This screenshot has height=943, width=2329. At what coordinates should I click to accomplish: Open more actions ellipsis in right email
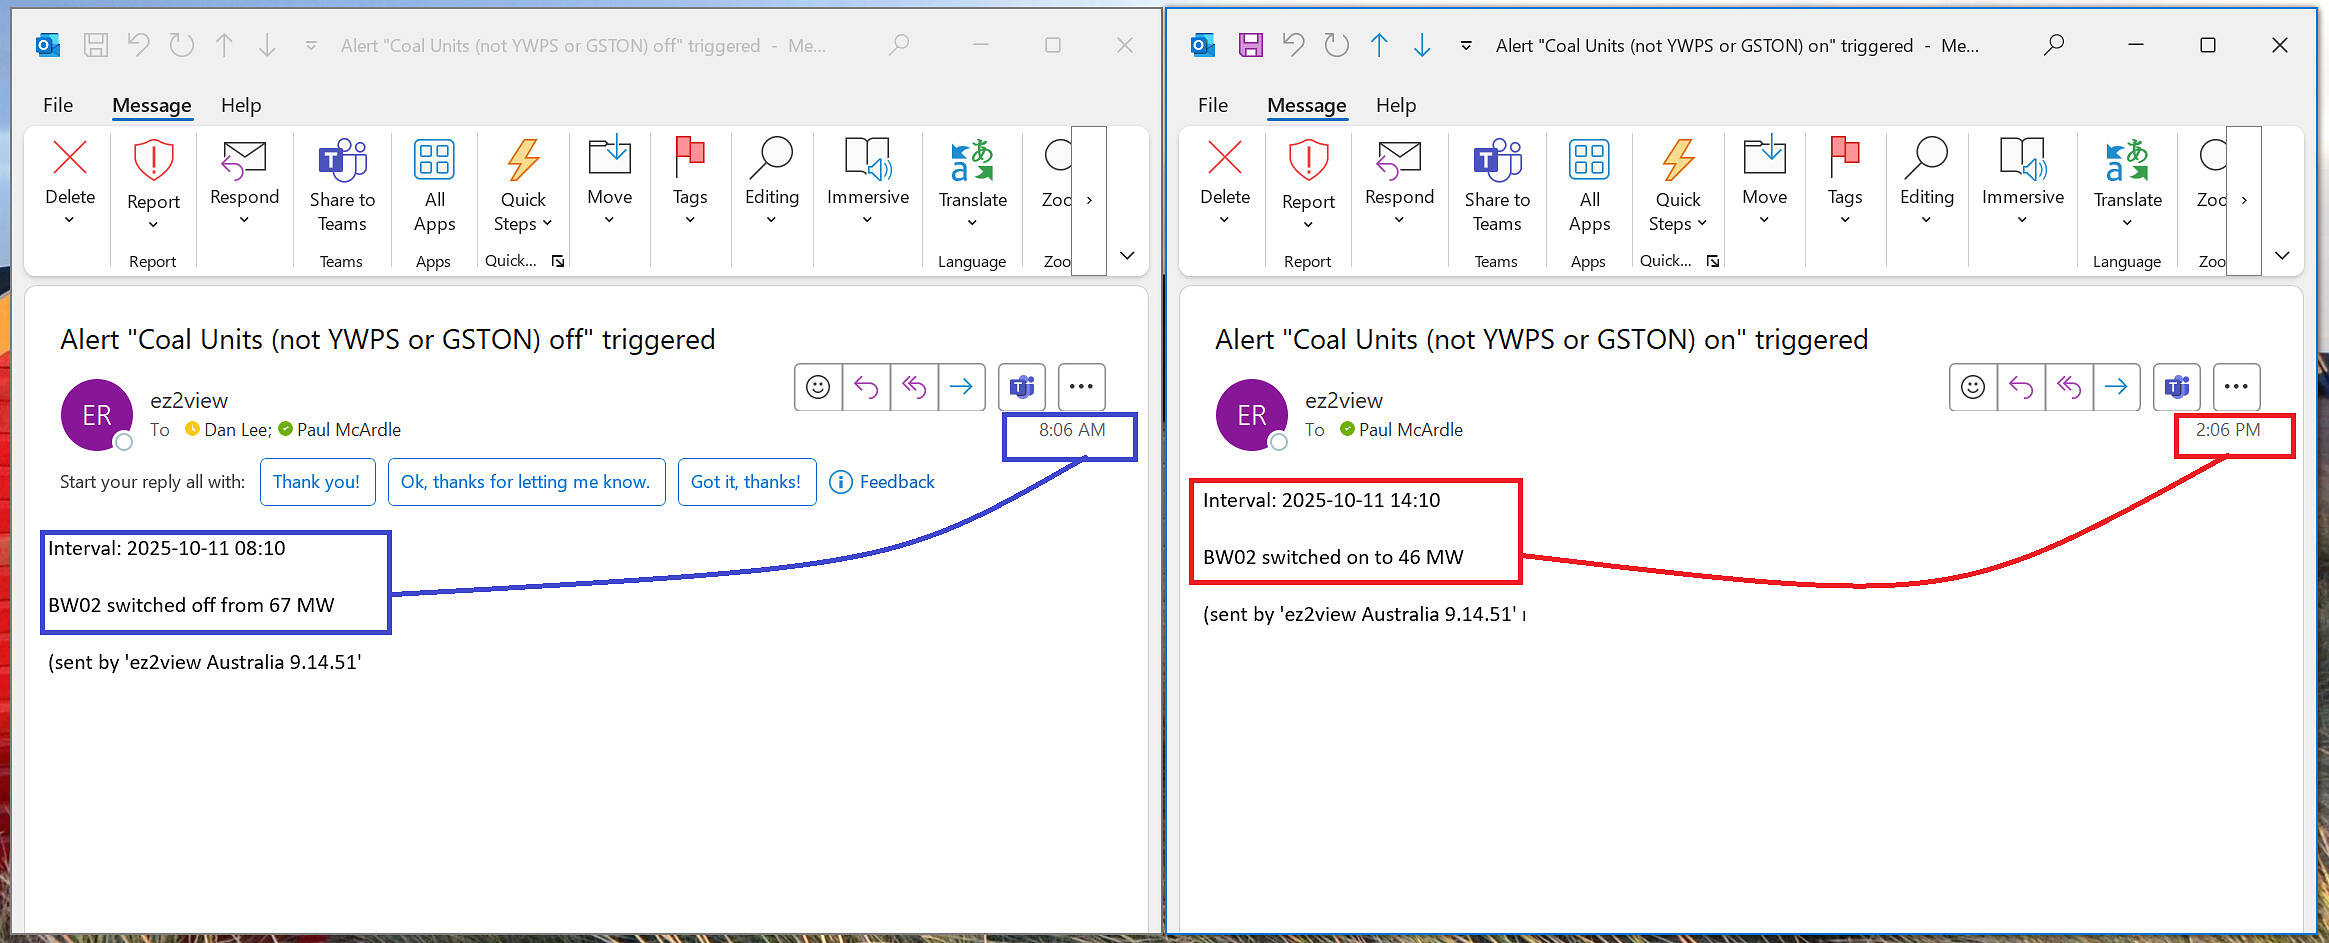point(2236,387)
